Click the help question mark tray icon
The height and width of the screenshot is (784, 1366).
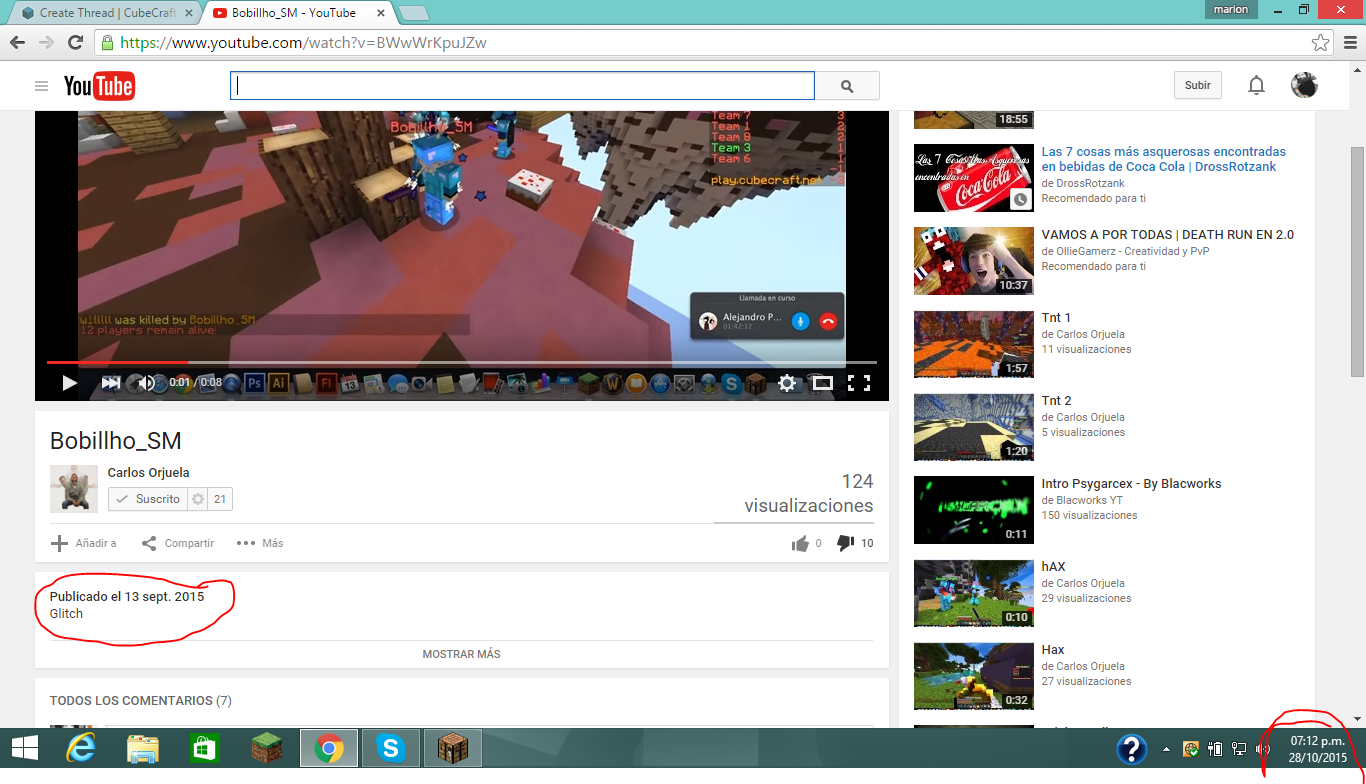click(1132, 749)
